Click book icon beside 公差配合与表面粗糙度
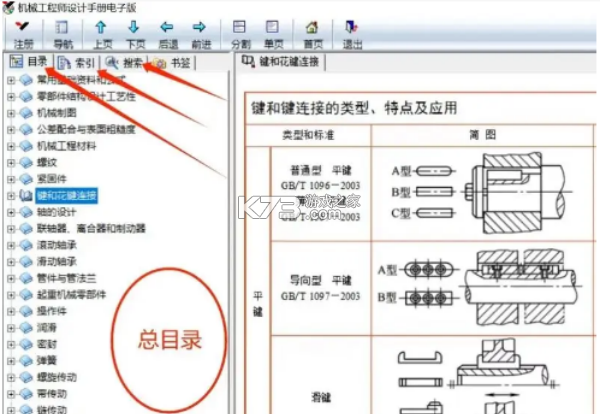 (26, 129)
